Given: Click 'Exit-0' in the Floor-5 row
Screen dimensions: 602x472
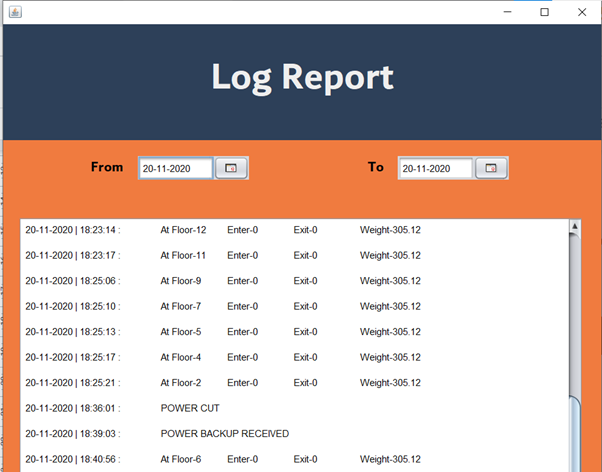Looking at the screenshot, I should click(x=306, y=332).
